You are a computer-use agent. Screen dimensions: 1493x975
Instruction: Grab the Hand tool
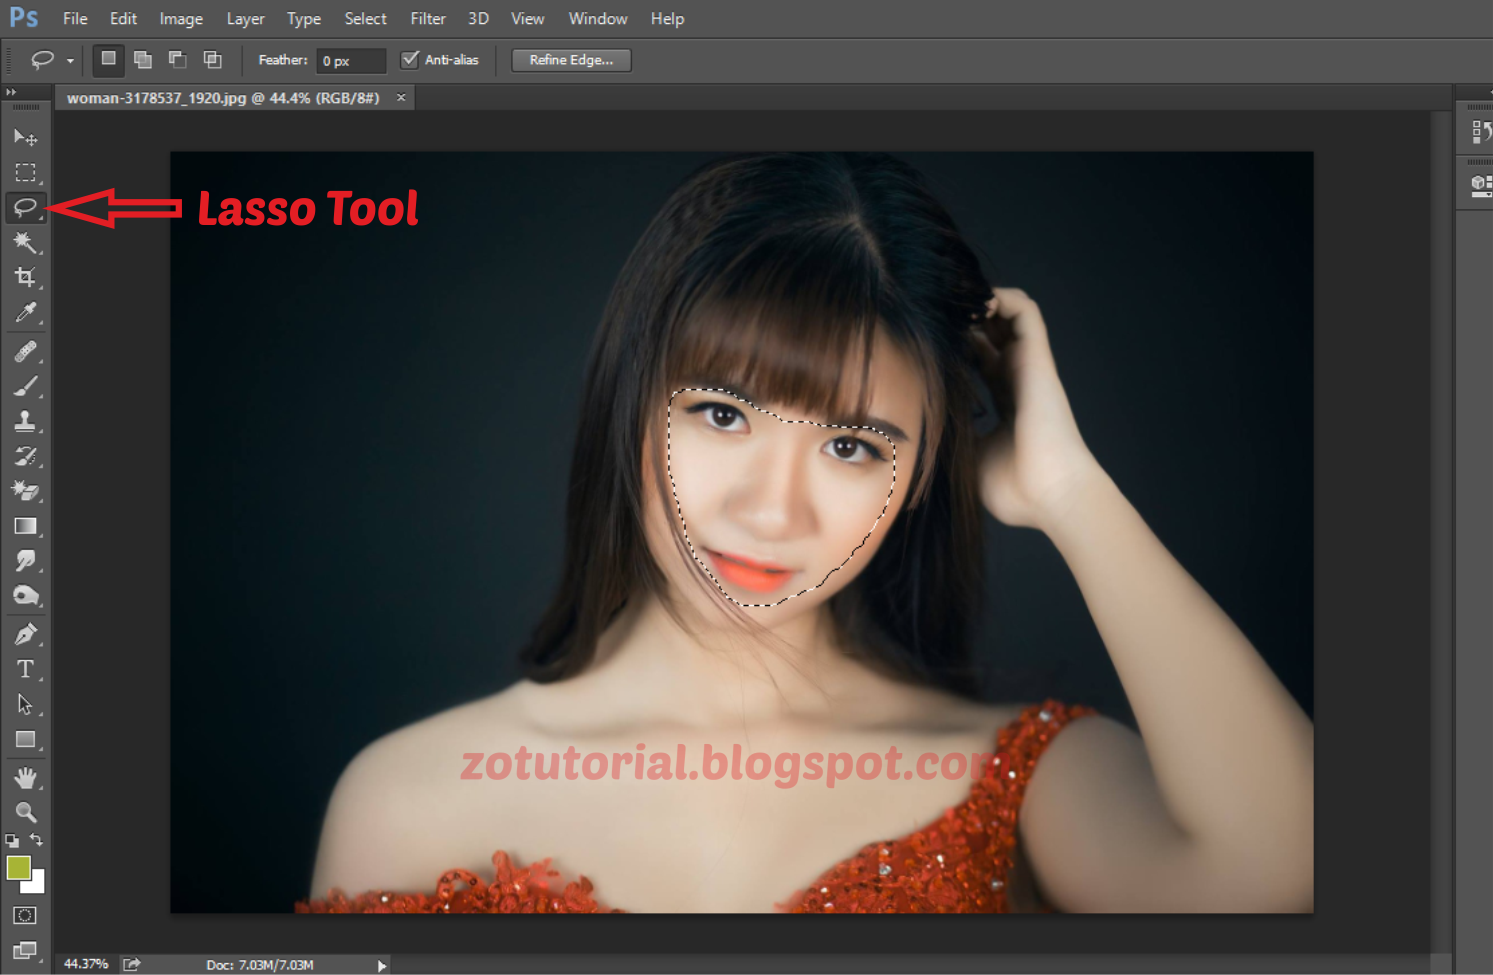point(25,777)
